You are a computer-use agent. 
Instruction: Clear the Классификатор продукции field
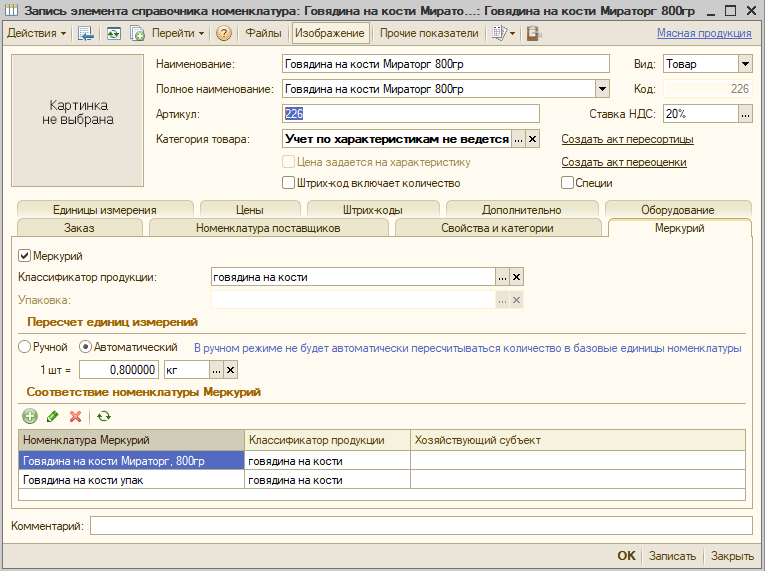(x=516, y=277)
